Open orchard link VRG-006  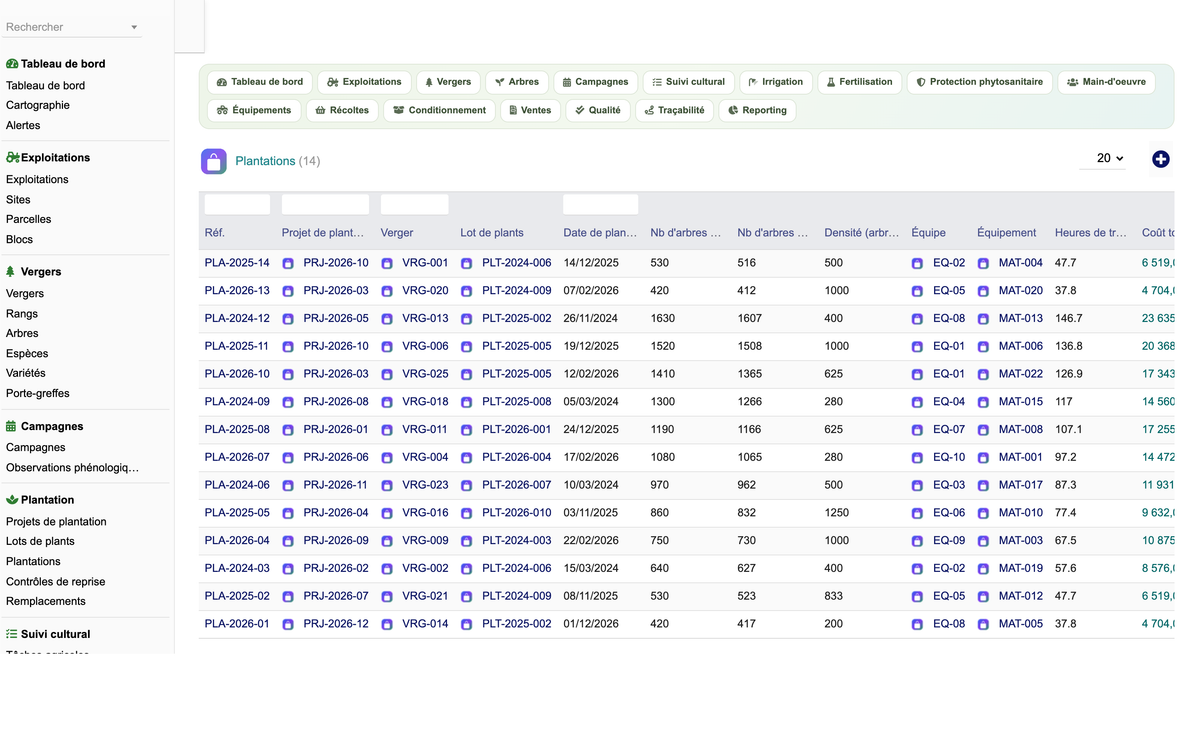[x=425, y=346]
